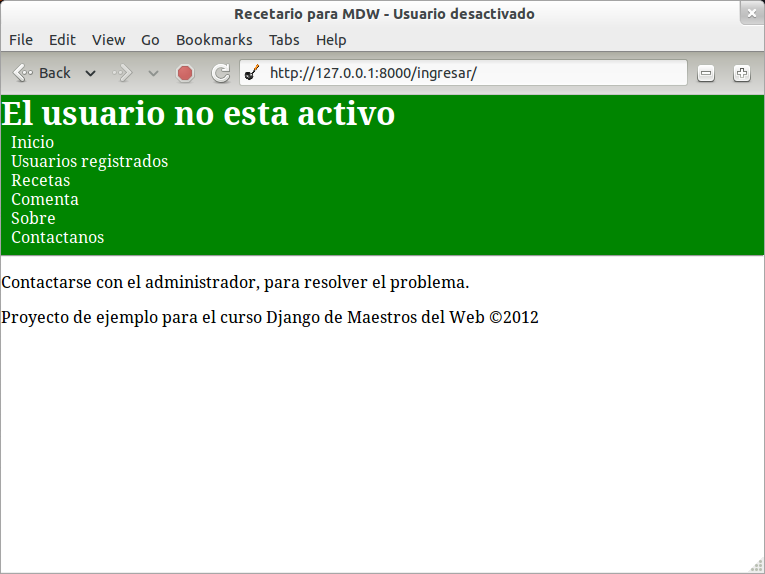Screen dimensions: 765x574
Task: Open the View menu
Action: pyautogui.click(x=108, y=40)
